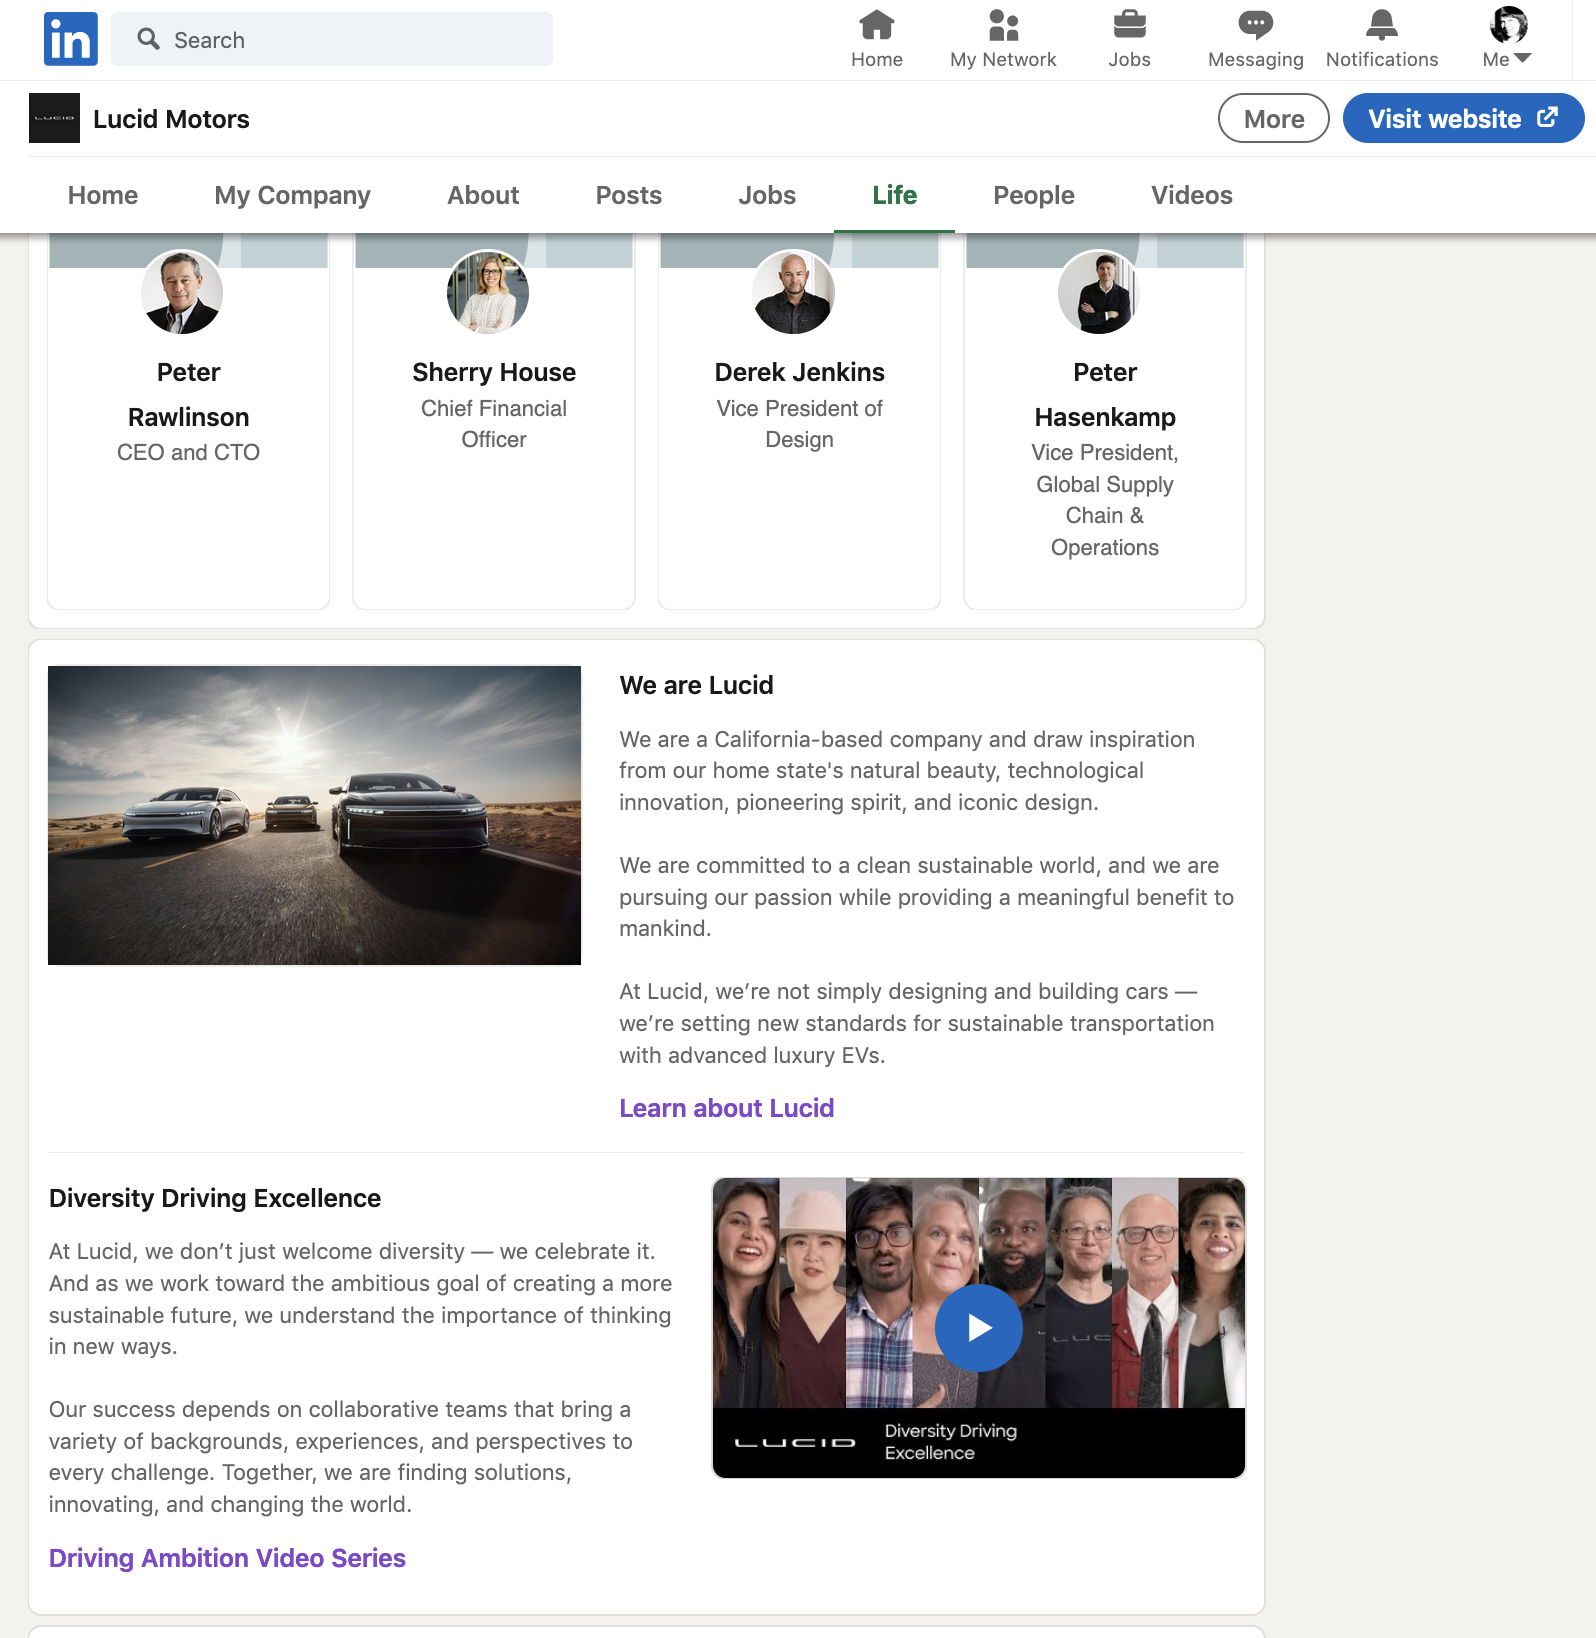Click the CEO and CTO title text
The image size is (1596, 1638).
pos(188,452)
